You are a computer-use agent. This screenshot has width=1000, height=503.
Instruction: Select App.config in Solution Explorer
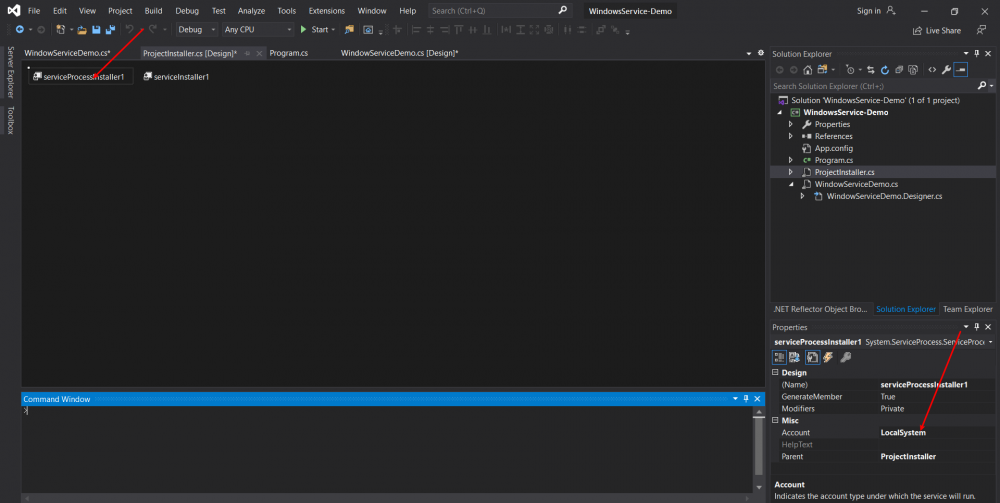coord(834,148)
